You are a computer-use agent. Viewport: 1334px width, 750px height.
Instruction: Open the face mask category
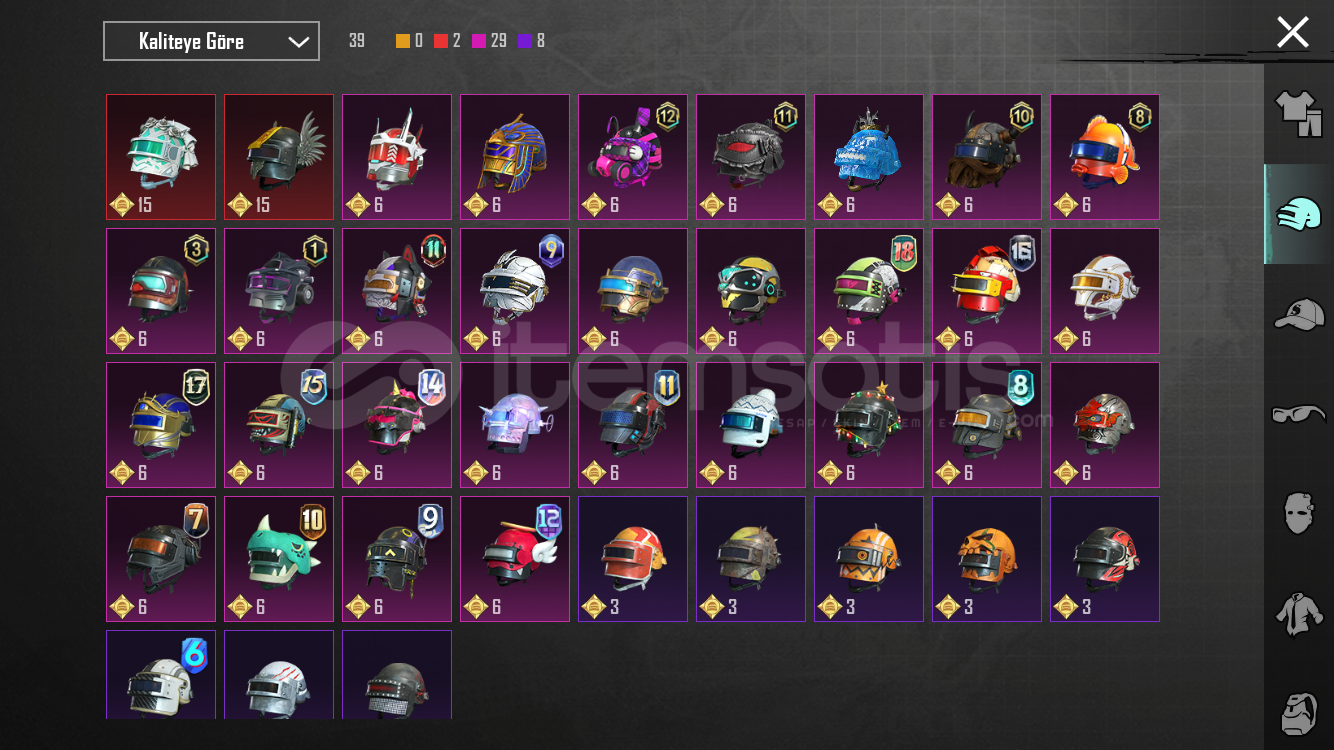[1298, 513]
